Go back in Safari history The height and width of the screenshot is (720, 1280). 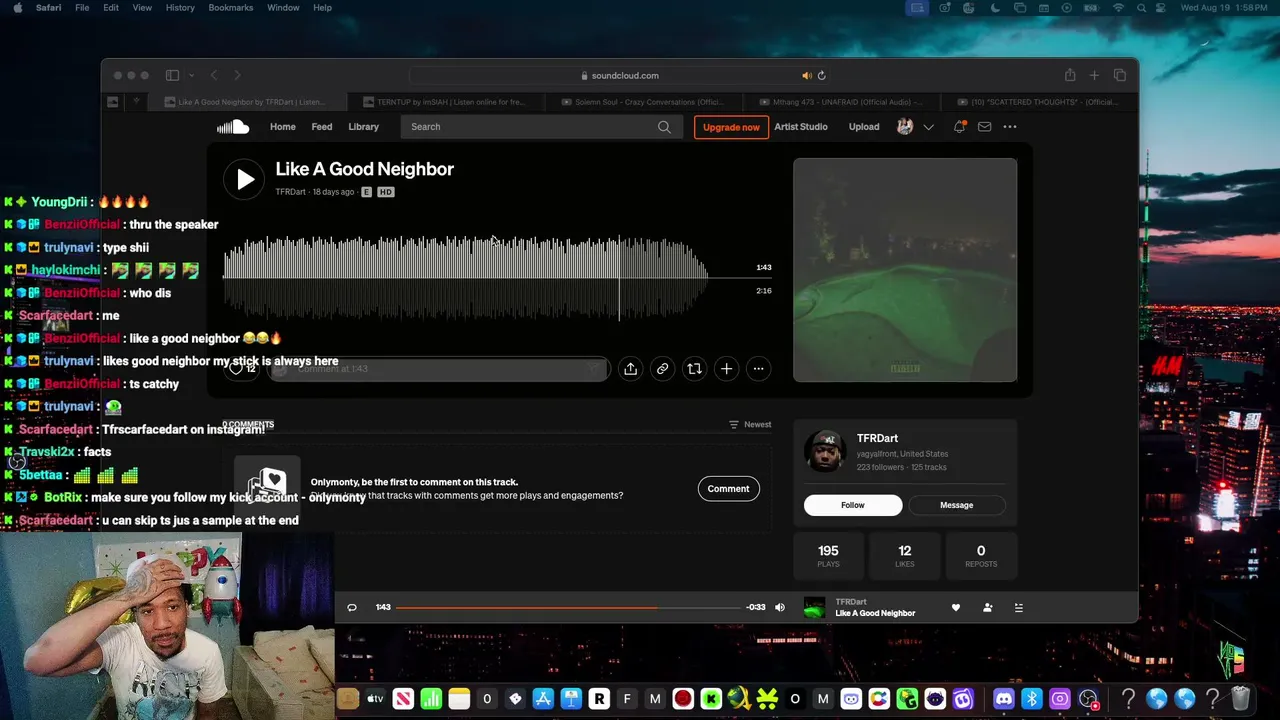214,75
